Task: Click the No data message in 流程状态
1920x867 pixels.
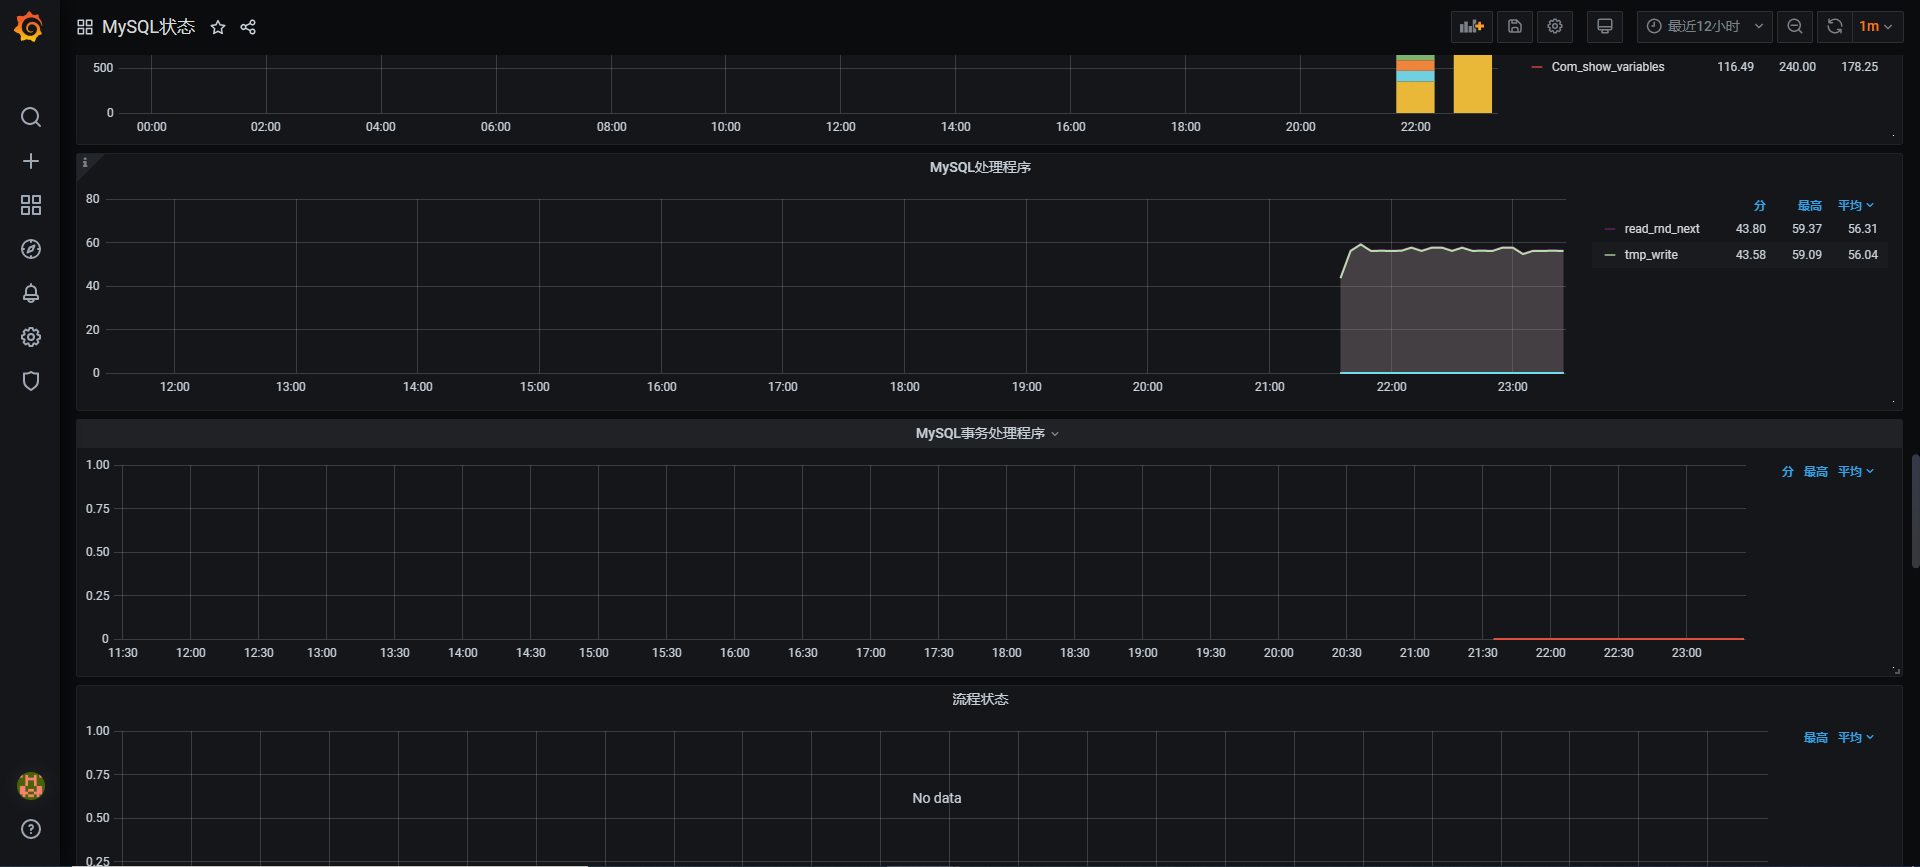Action: (x=936, y=798)
